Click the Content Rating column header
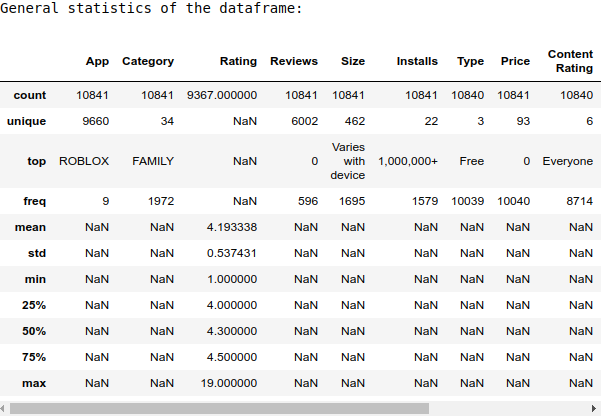The height and width of the screenshot is (418, 603). click(571, 61)
